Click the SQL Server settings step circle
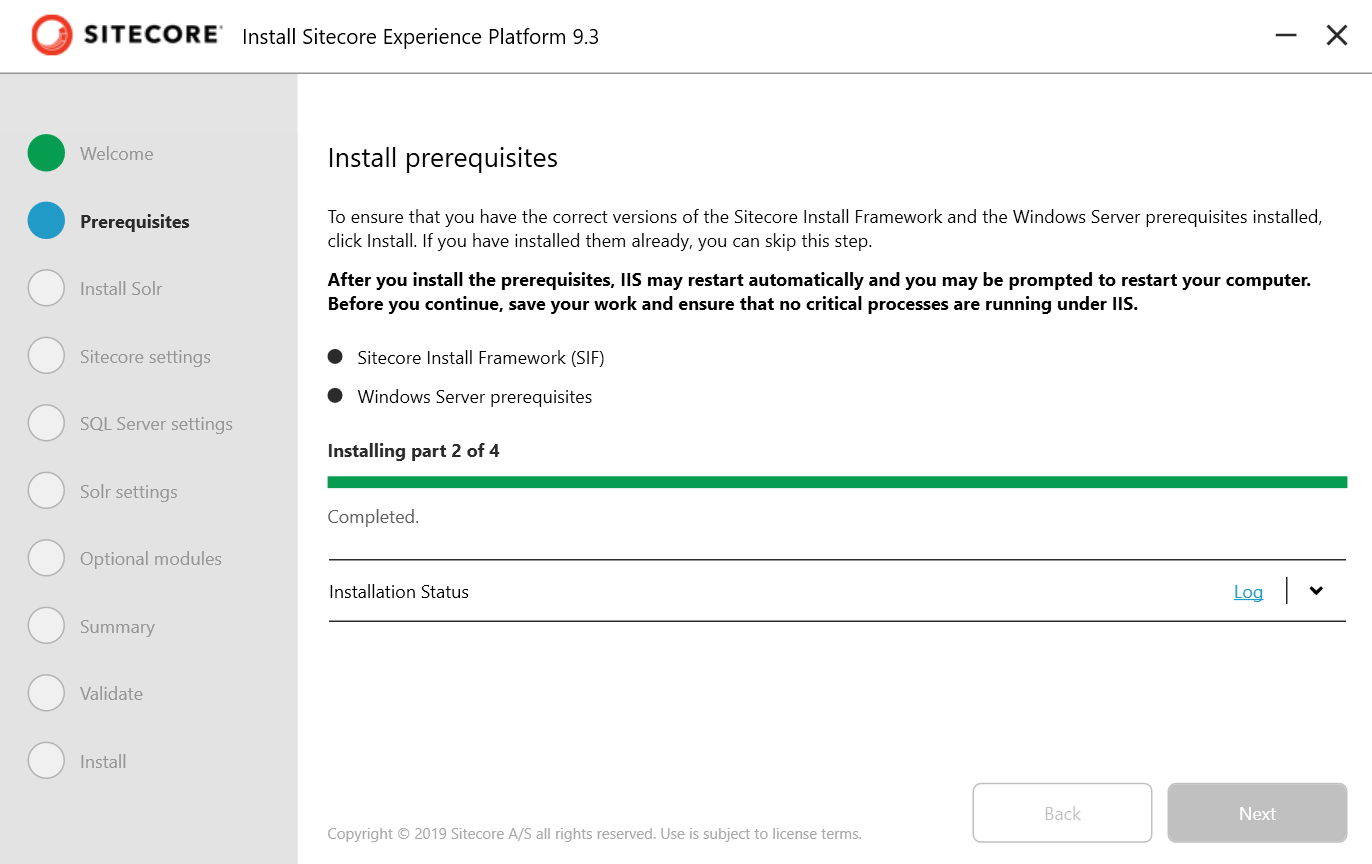This screenshot has height=864, width=1372. tap(46, 423)
